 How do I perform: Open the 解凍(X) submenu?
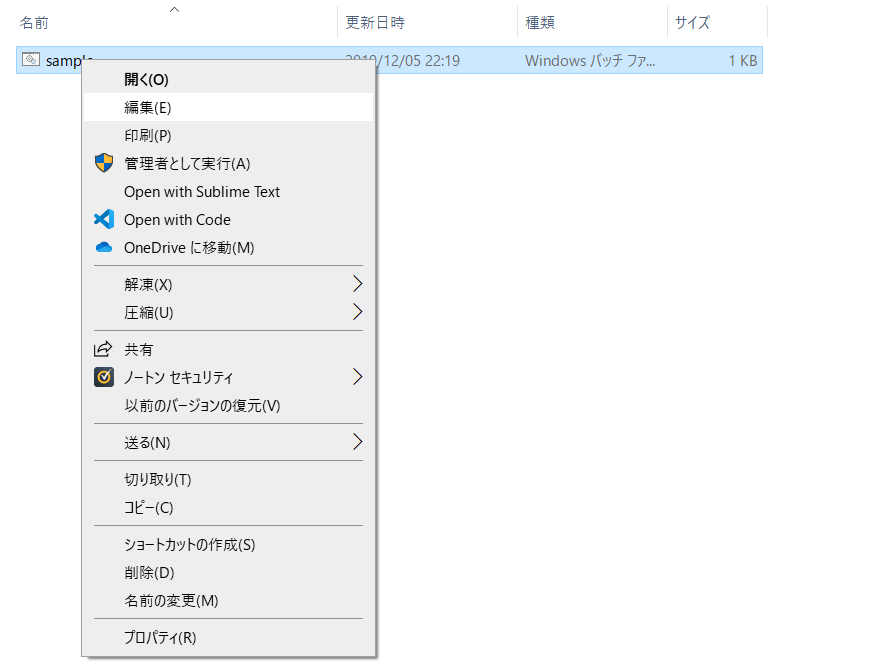click(228, 284)
